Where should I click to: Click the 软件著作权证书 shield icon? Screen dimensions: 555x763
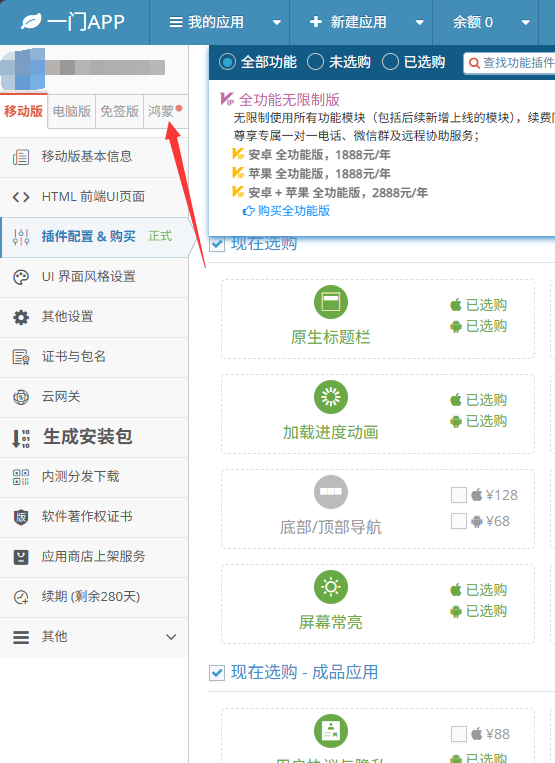point(21,517)
